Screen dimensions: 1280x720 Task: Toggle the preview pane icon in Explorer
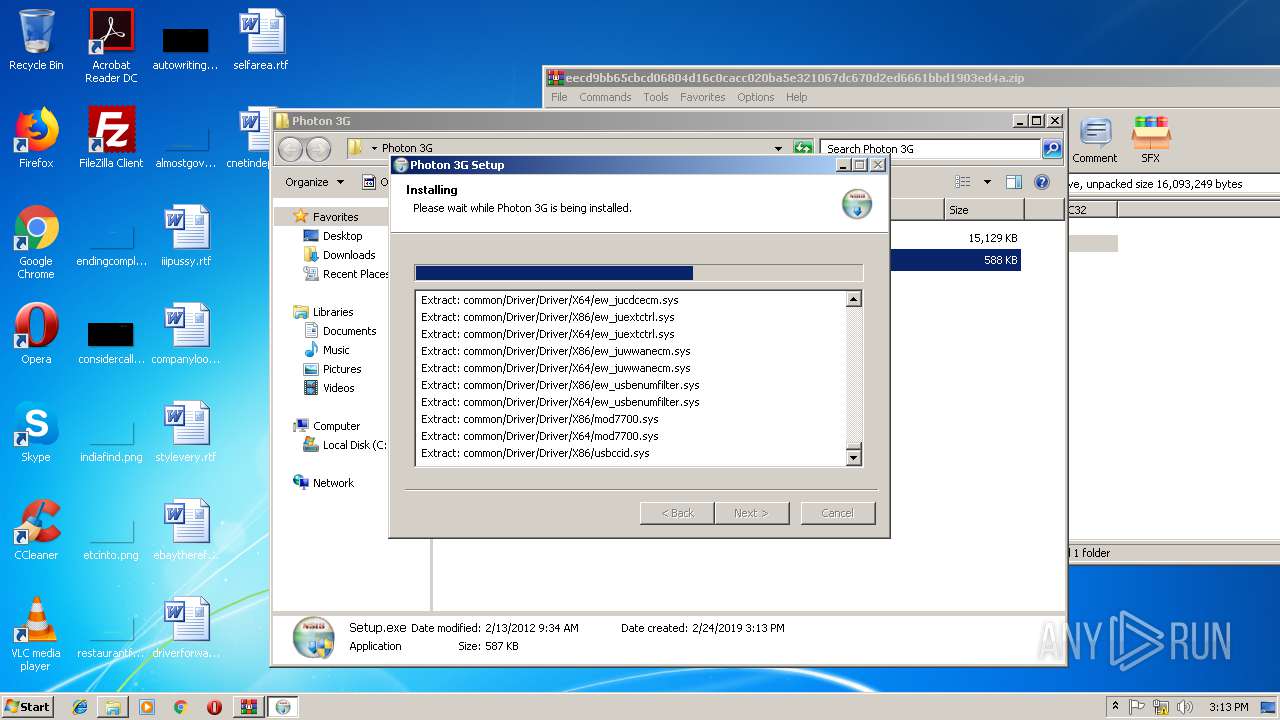point(1014,182)
